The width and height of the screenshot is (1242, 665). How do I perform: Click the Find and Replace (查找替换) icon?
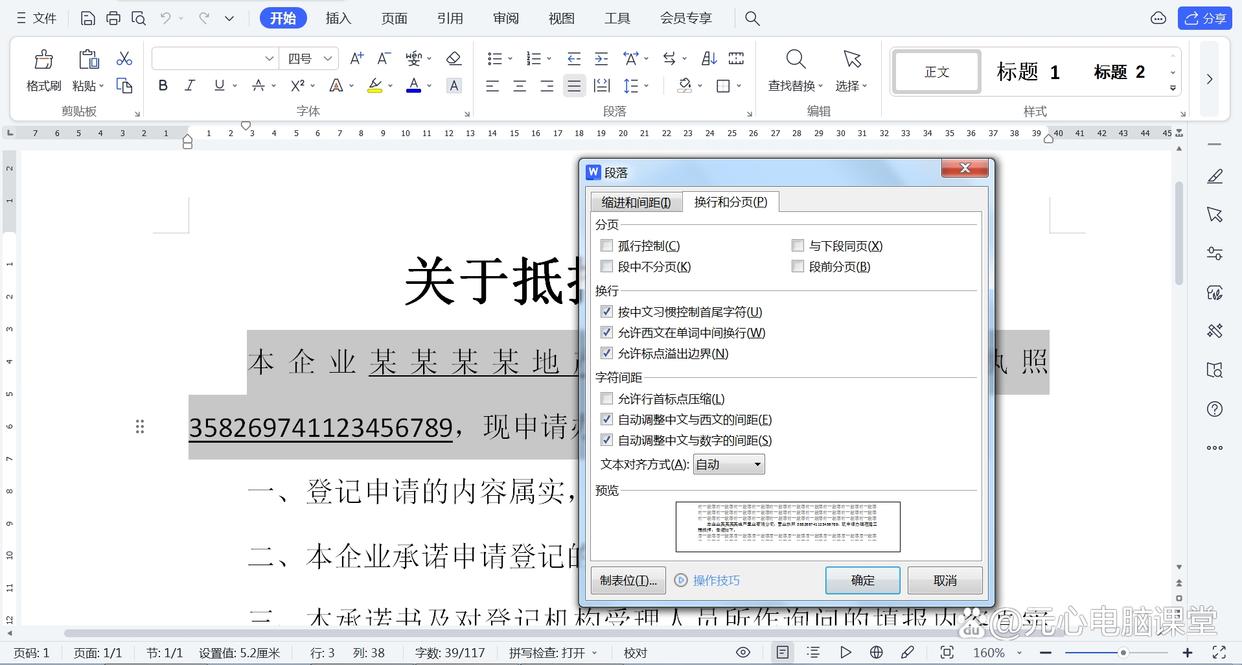(796, 59)
